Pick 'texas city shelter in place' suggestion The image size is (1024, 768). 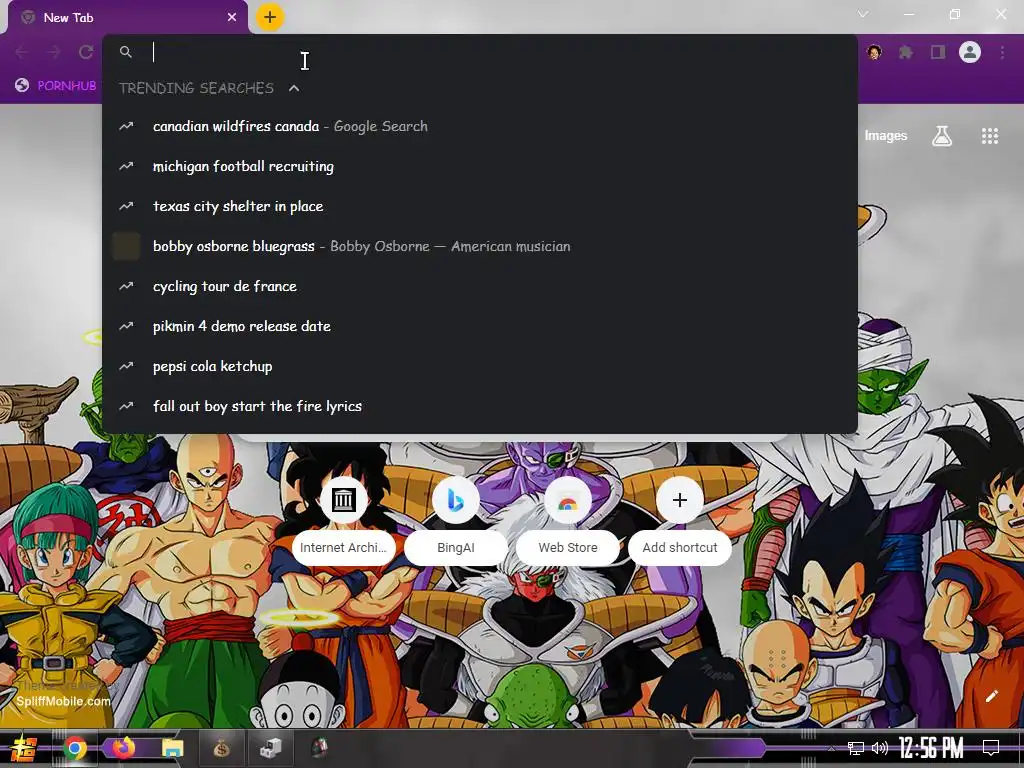[x=479, y=206]
